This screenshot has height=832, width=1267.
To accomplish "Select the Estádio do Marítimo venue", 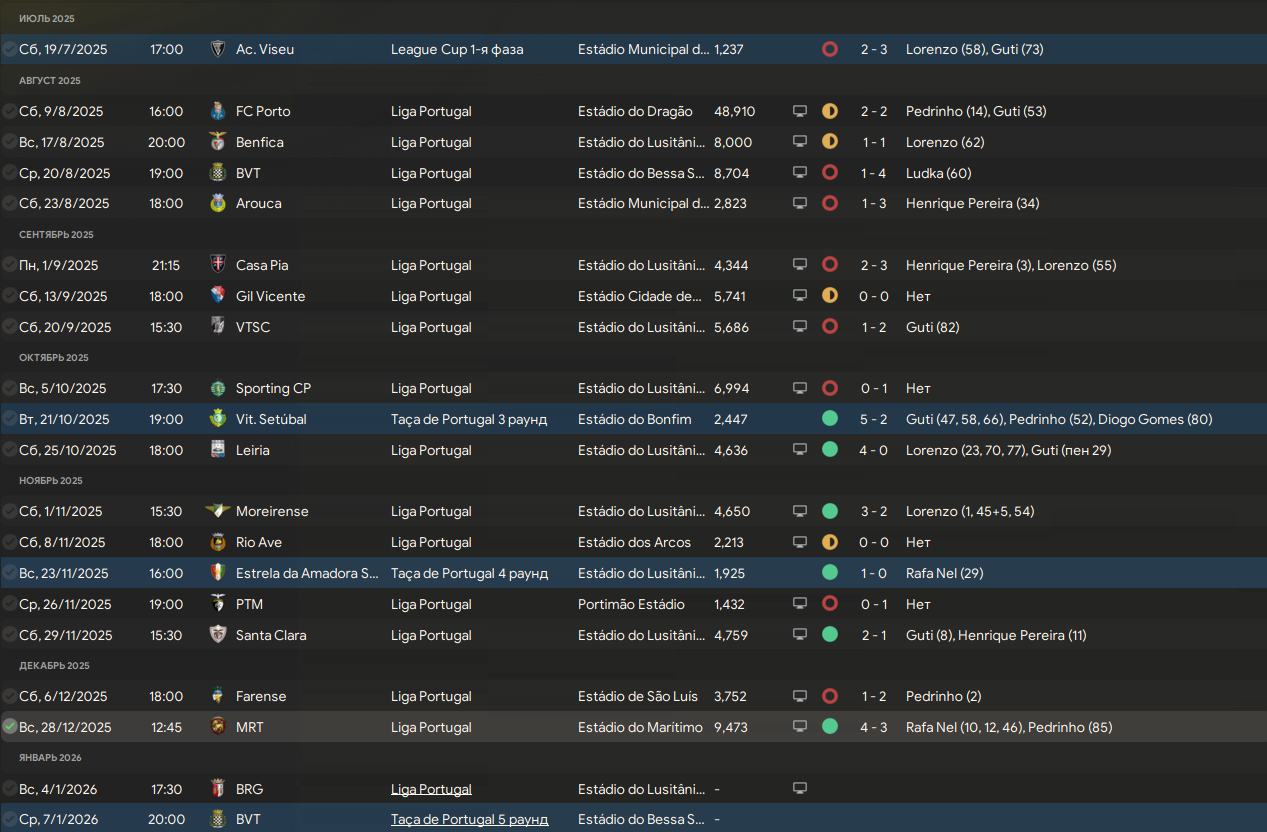I will click(640, 727).
